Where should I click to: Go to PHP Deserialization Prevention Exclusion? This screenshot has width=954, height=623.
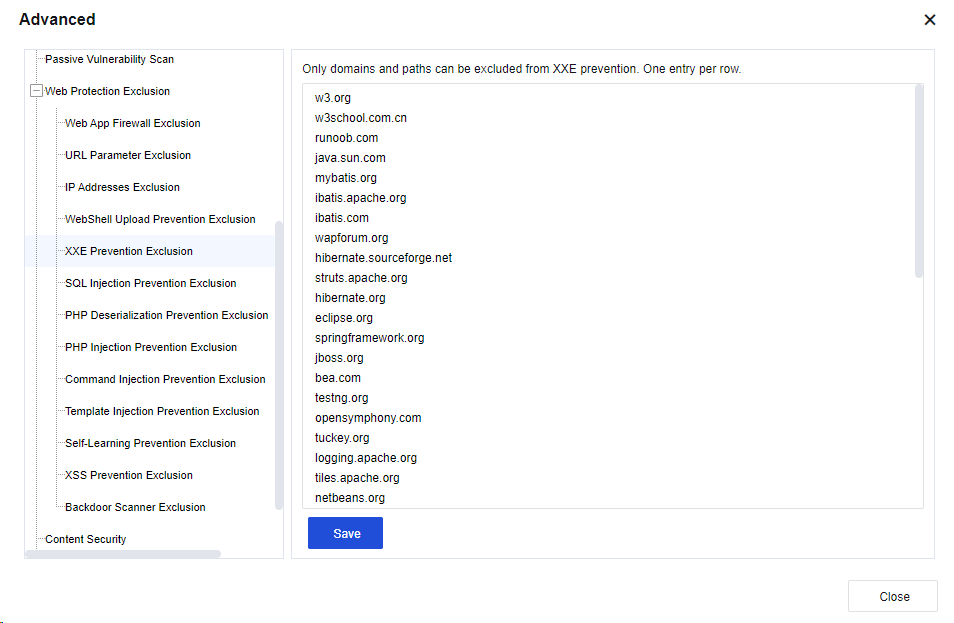click(166, 315)
